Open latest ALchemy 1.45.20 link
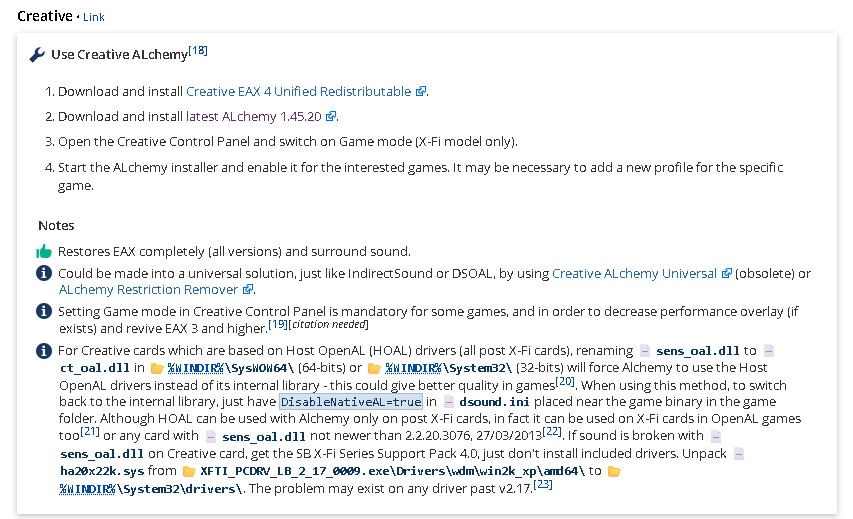This screenshot has width=853, height=519. pos(254,116)
